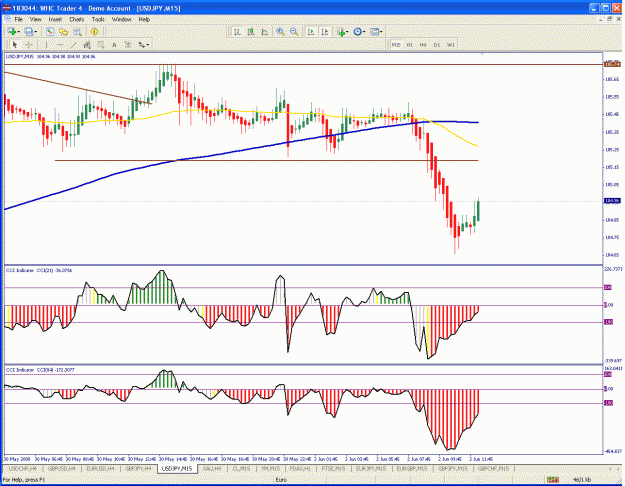This screenshot has height=486, width=625.
Task: Switch timeframe to M15
Action: (x=396, y=45)
